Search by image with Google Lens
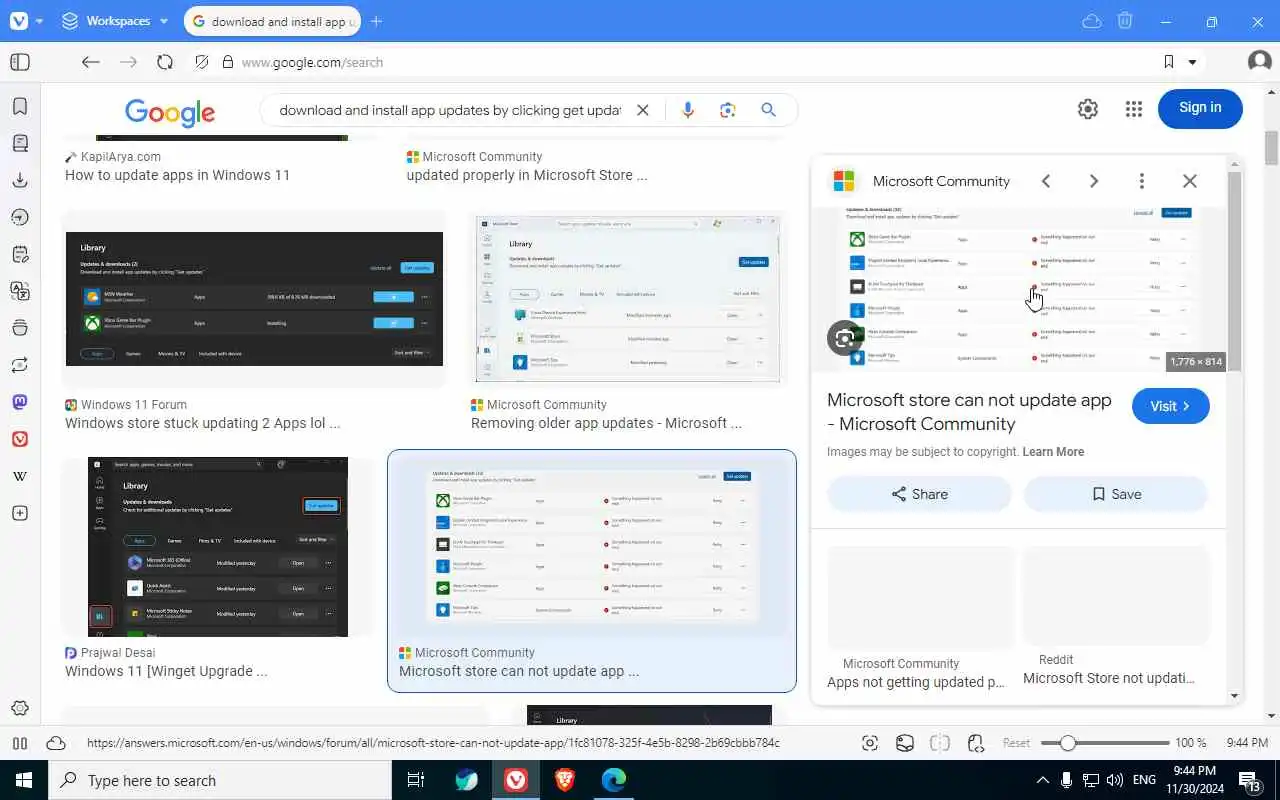Screen dimensions: 1280x800 tap(728, 110)
